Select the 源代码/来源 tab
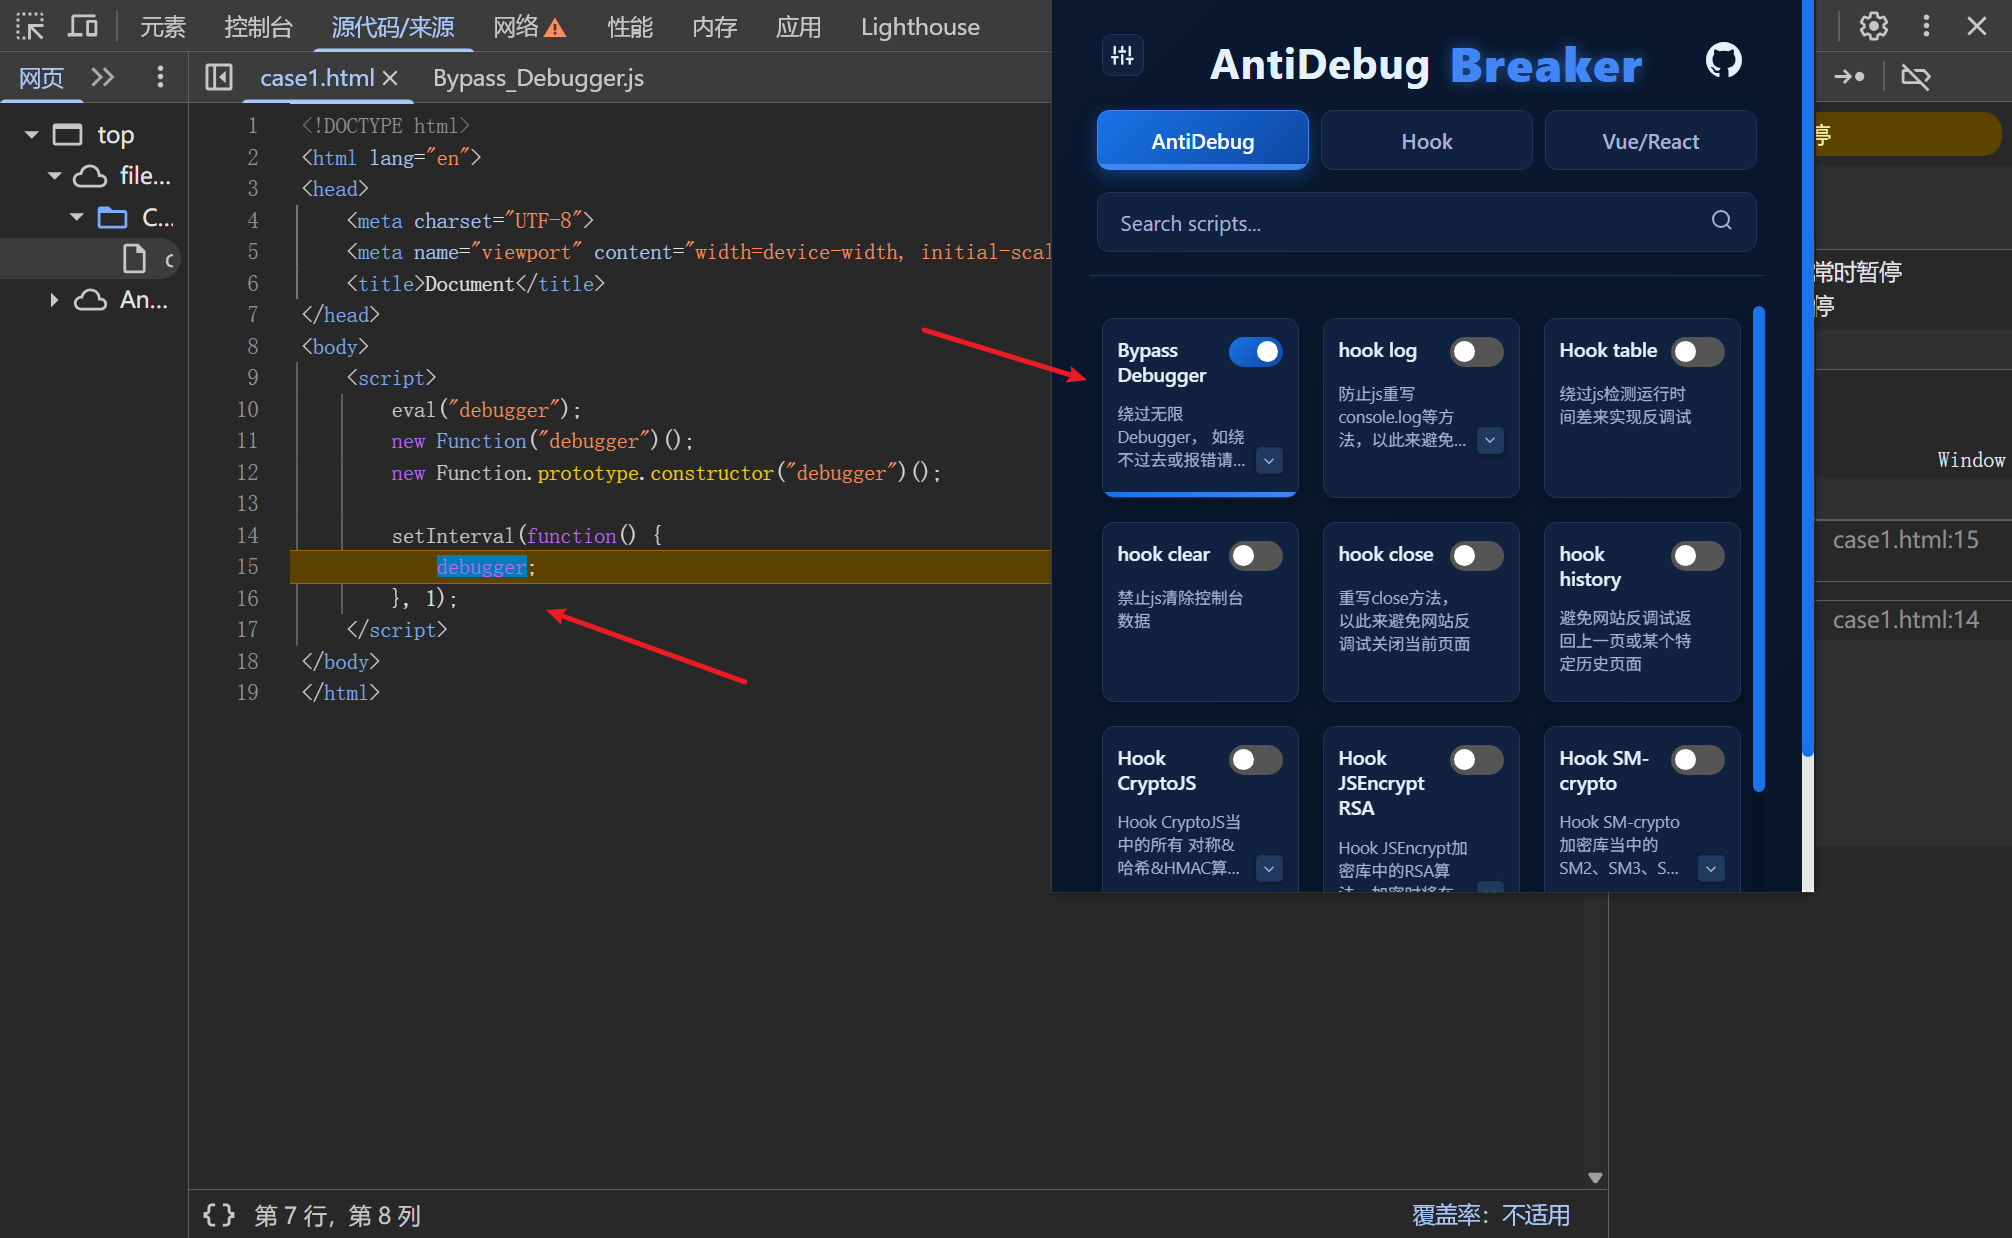Image resolution: width=2012 pixels, height=1238 pixels. 393,27
